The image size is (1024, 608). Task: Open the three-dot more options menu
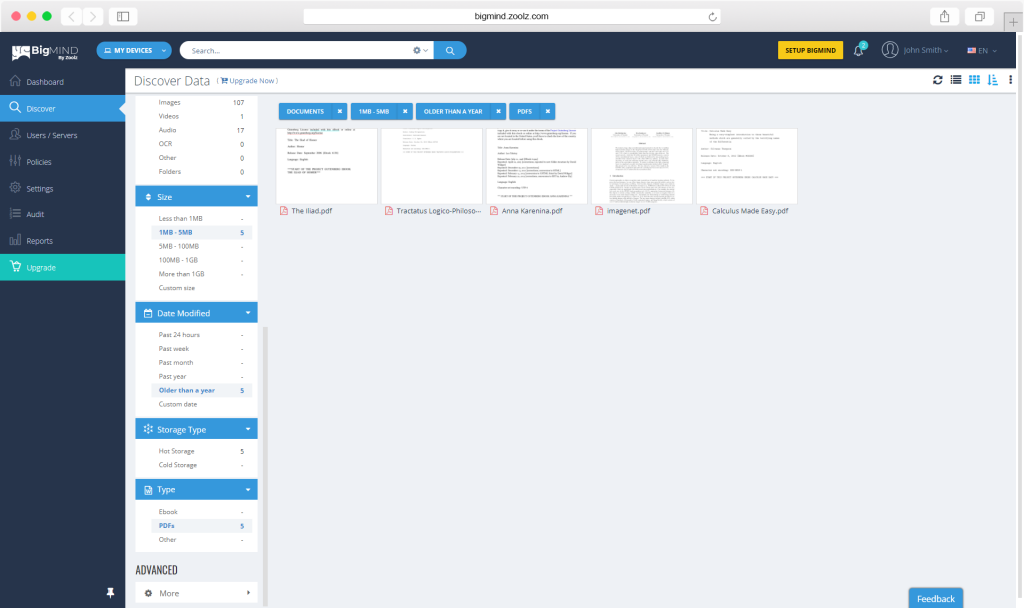1010,80
